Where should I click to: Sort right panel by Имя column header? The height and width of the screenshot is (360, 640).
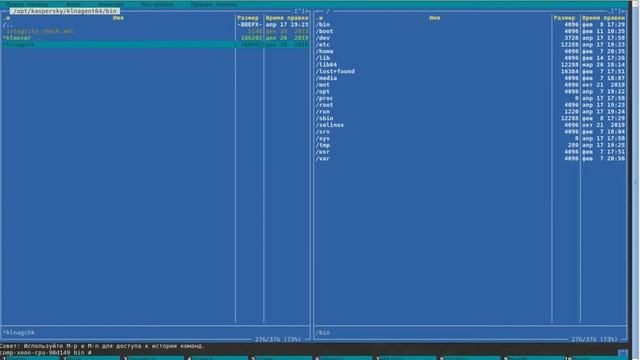pos(435,18)
